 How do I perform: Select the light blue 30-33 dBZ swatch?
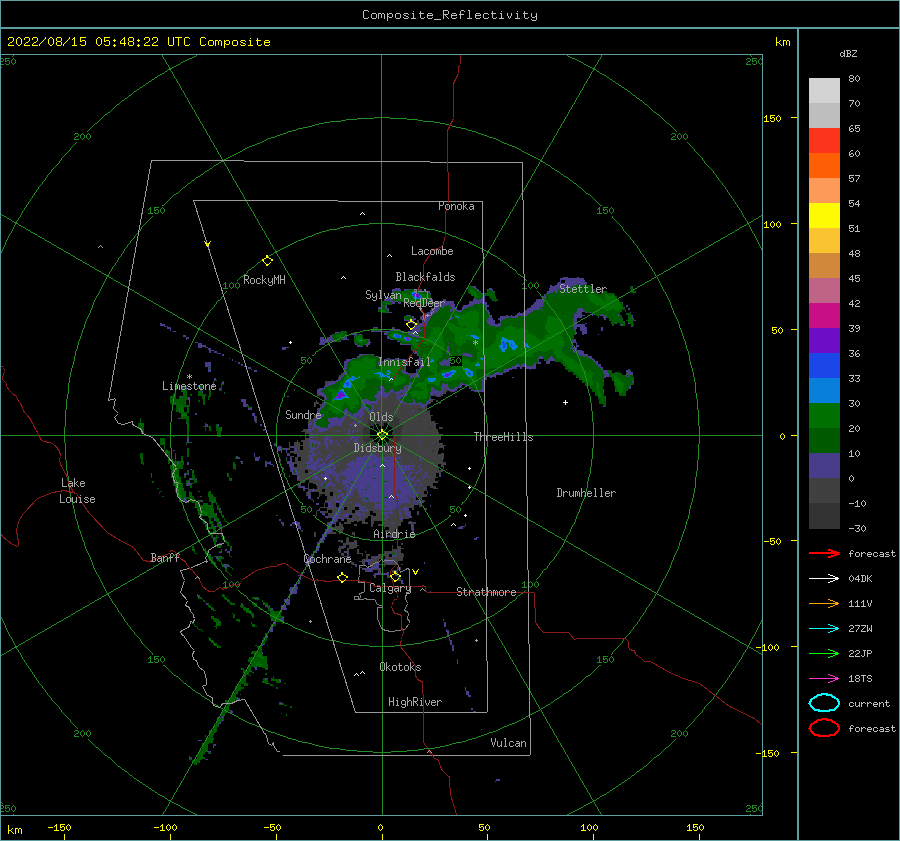(824, 390)
